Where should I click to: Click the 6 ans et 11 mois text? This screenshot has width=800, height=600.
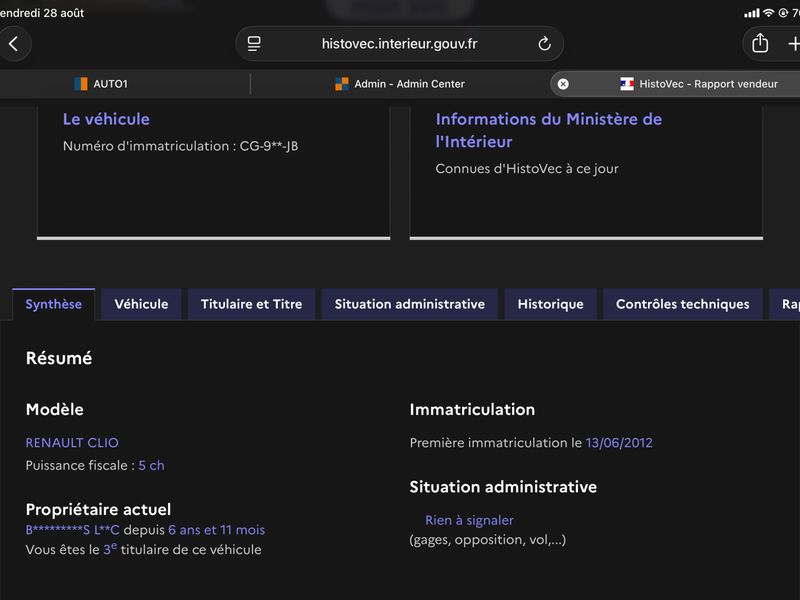pyautogui.click(x=216, y=530)
